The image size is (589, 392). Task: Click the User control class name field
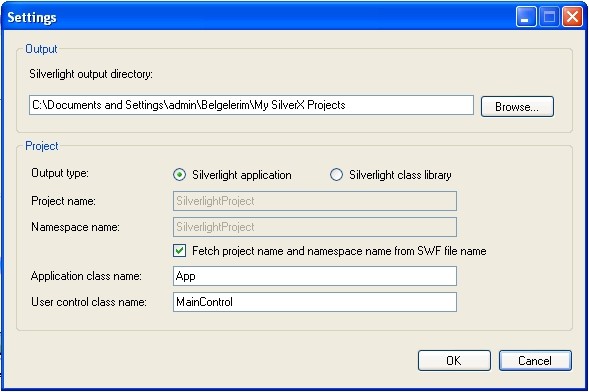[x=315, y=302]
